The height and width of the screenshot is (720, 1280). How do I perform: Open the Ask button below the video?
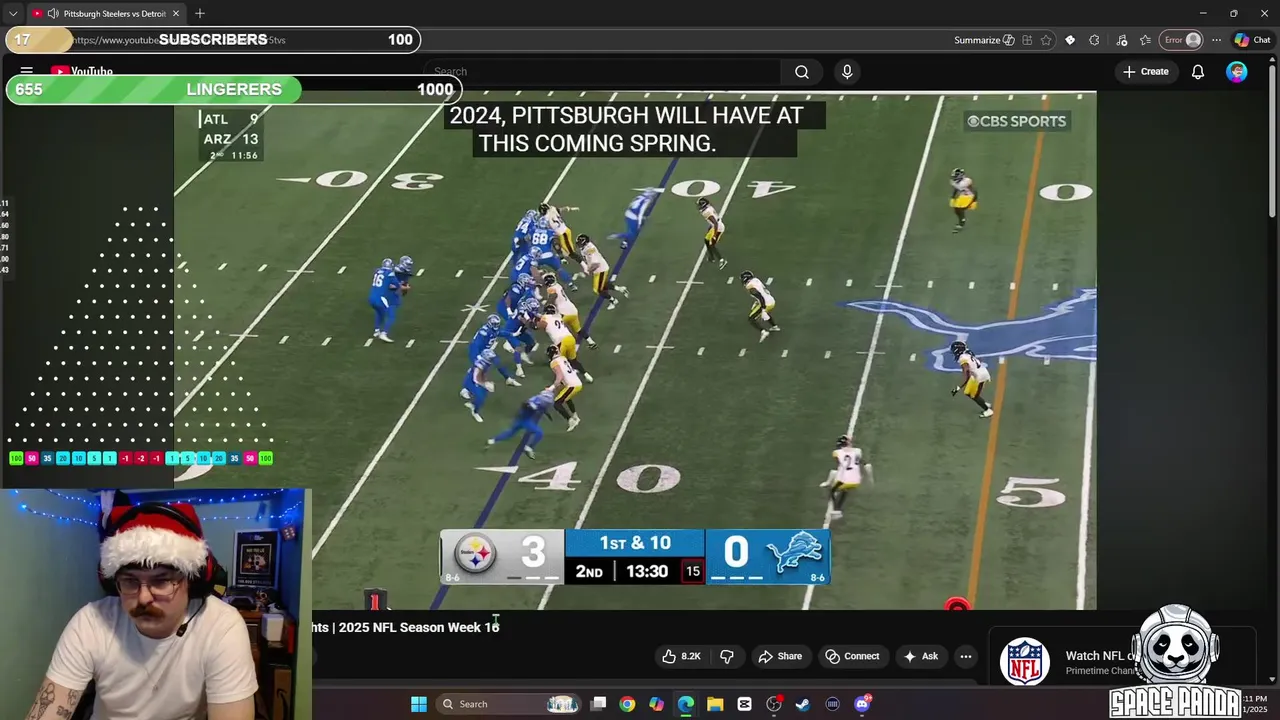[x=920, y=656]
